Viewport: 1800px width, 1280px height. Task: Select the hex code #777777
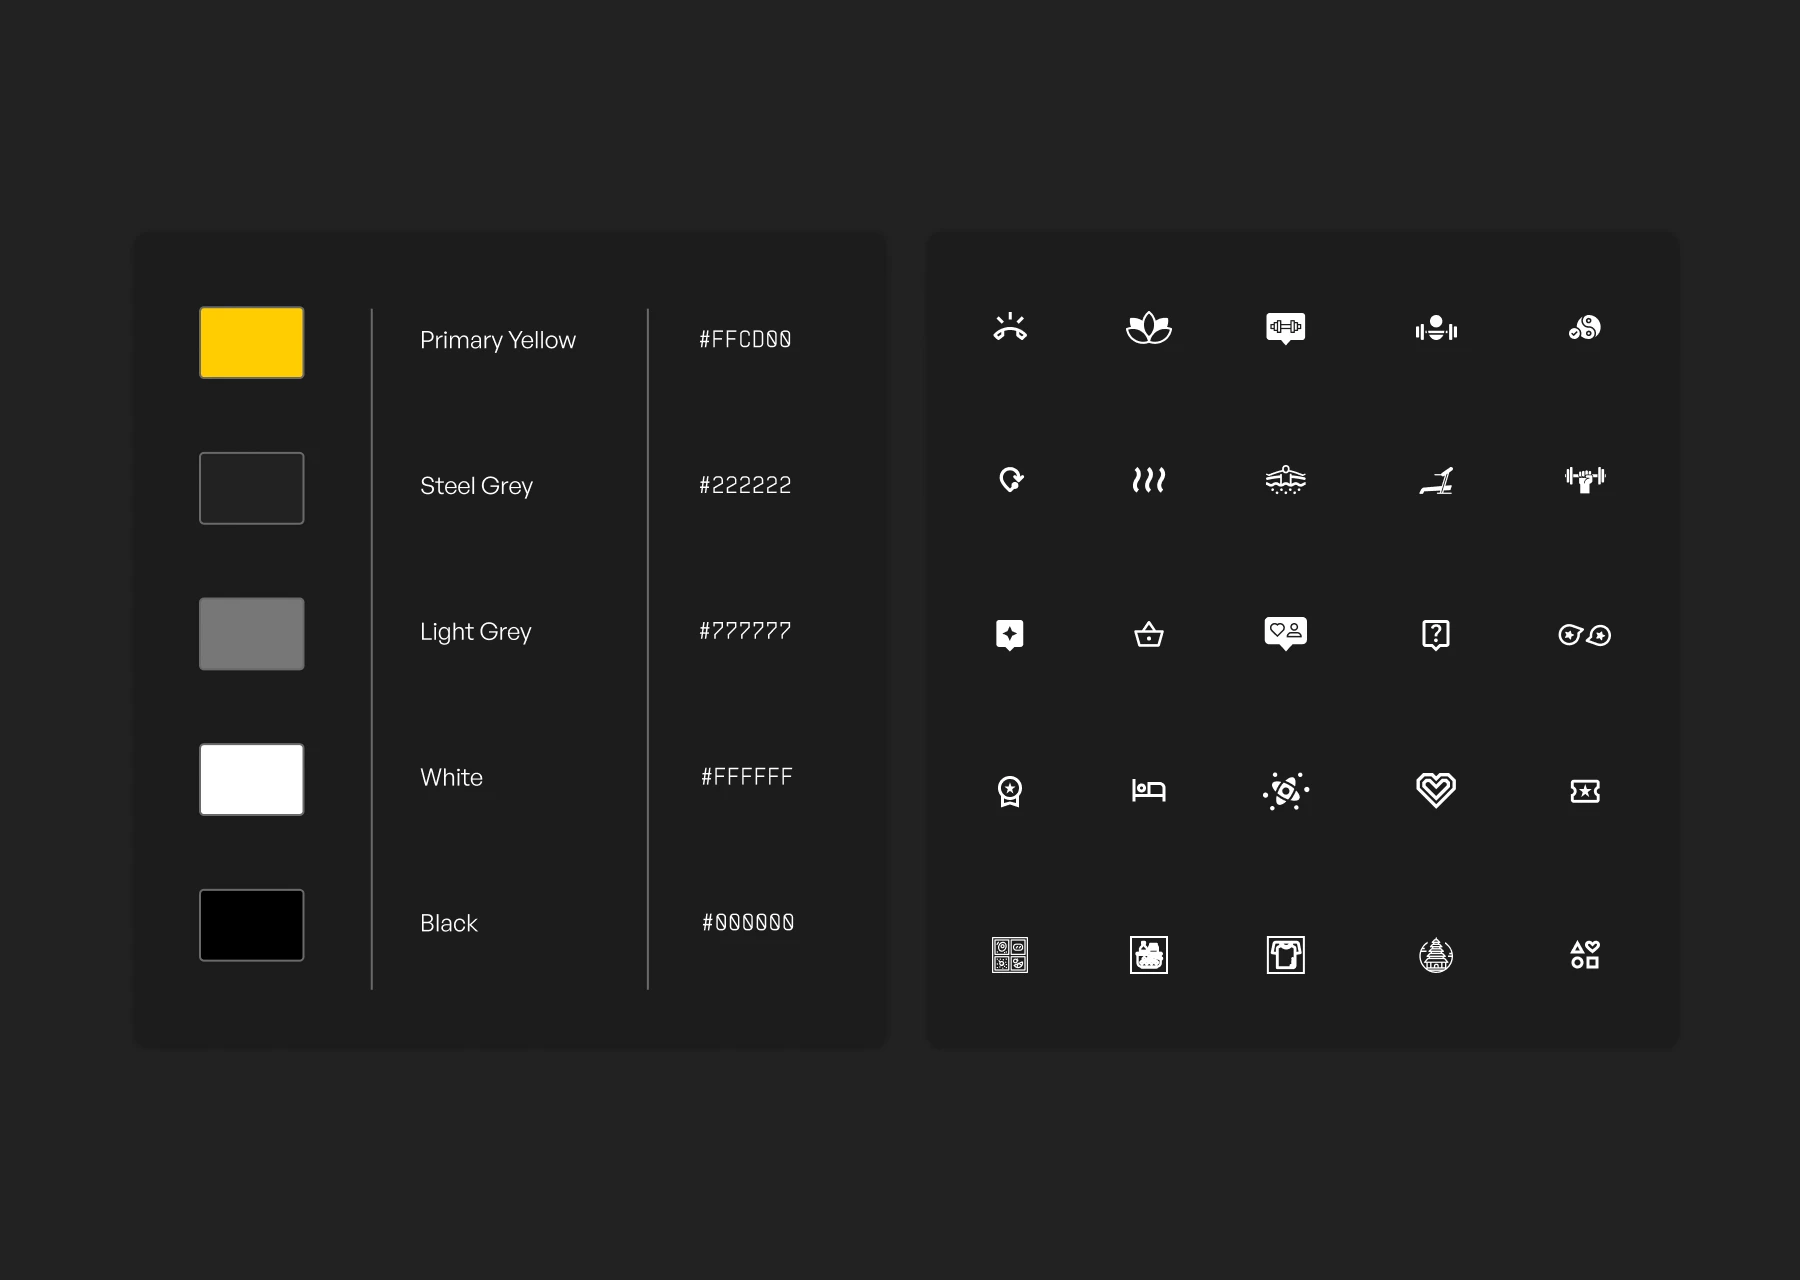pyautogui.click(x=745, y=631)
